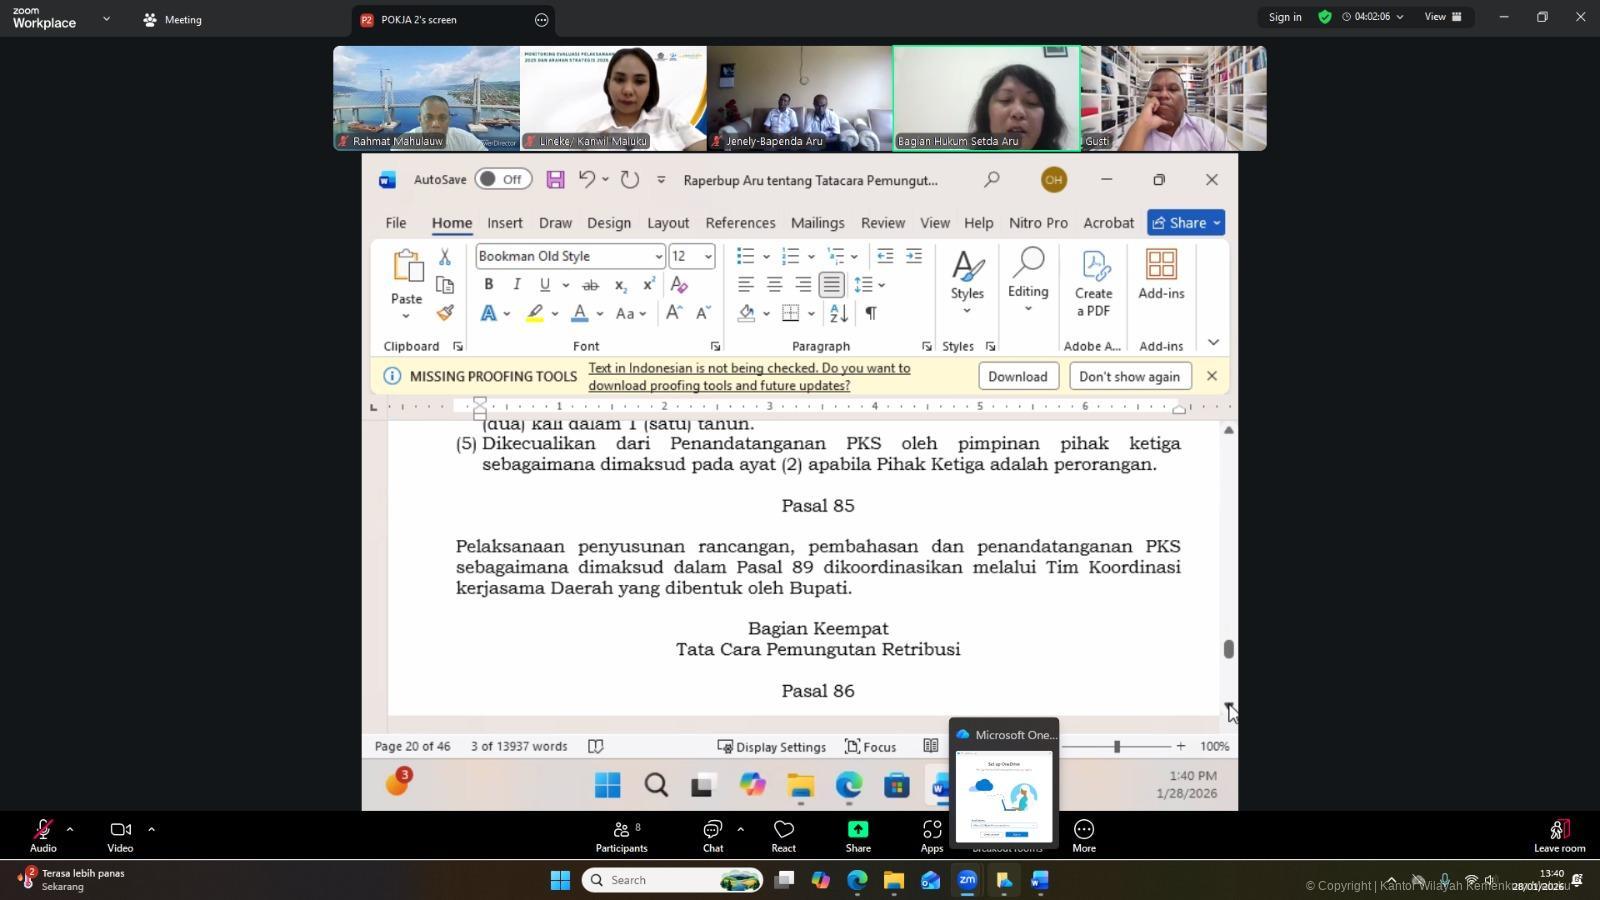Open the Layout ribbon tab
The width and height of the screenshot is (1600, 900).
(x=667, y=223)
